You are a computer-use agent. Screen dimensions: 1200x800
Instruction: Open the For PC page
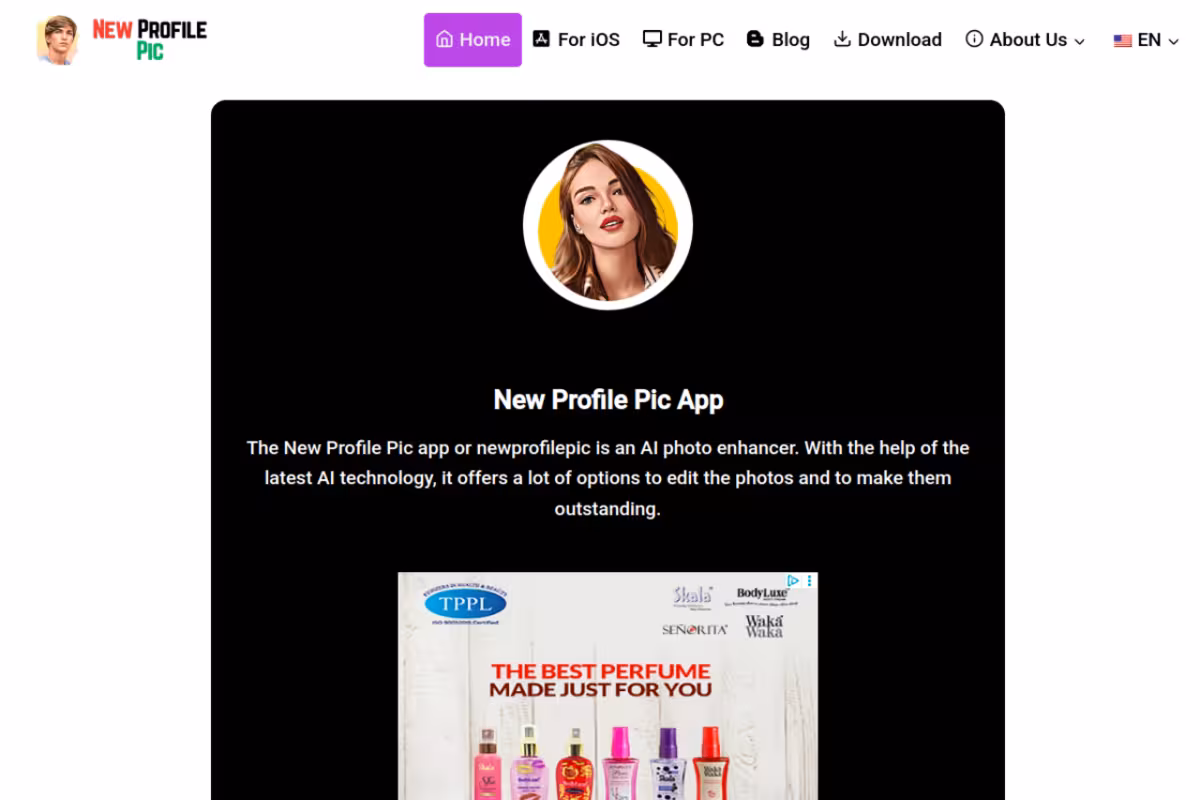(683, 40)
